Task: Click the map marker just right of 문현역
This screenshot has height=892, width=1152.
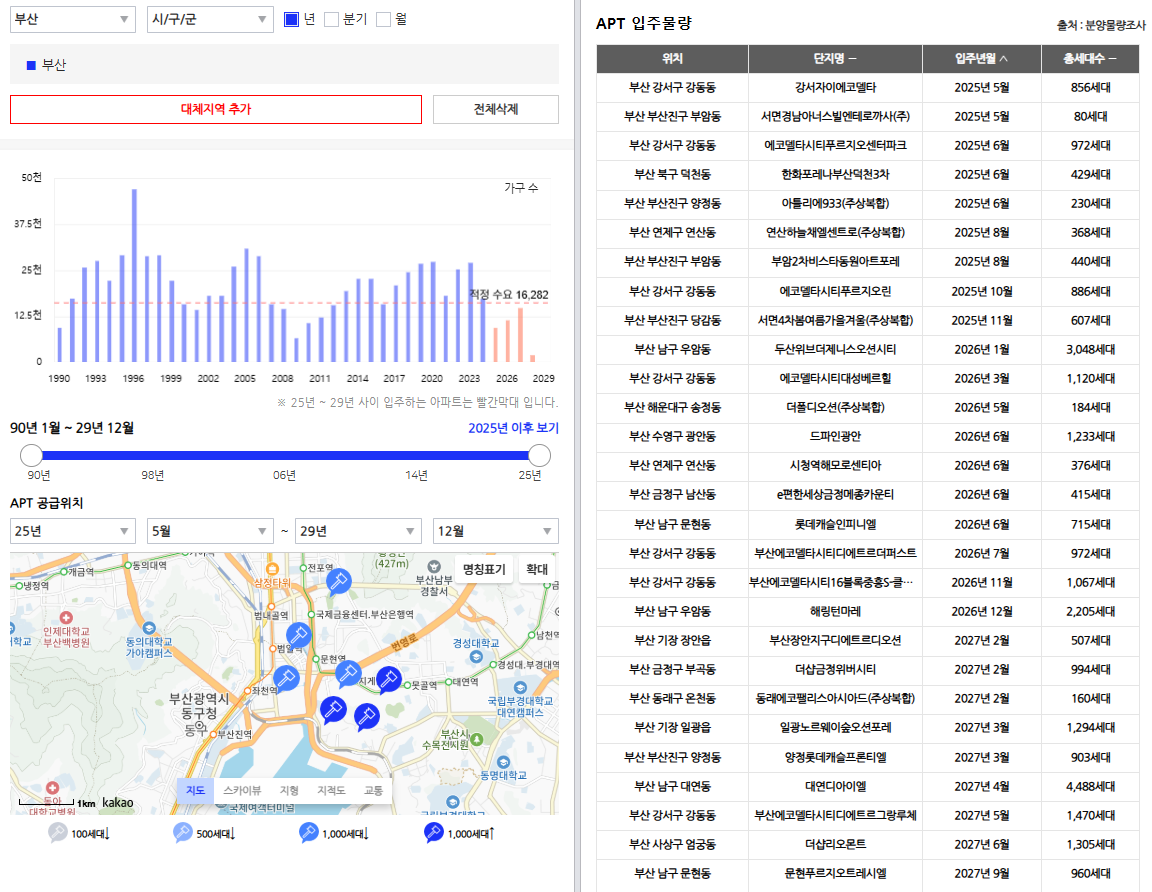Action: click(348, 672)
